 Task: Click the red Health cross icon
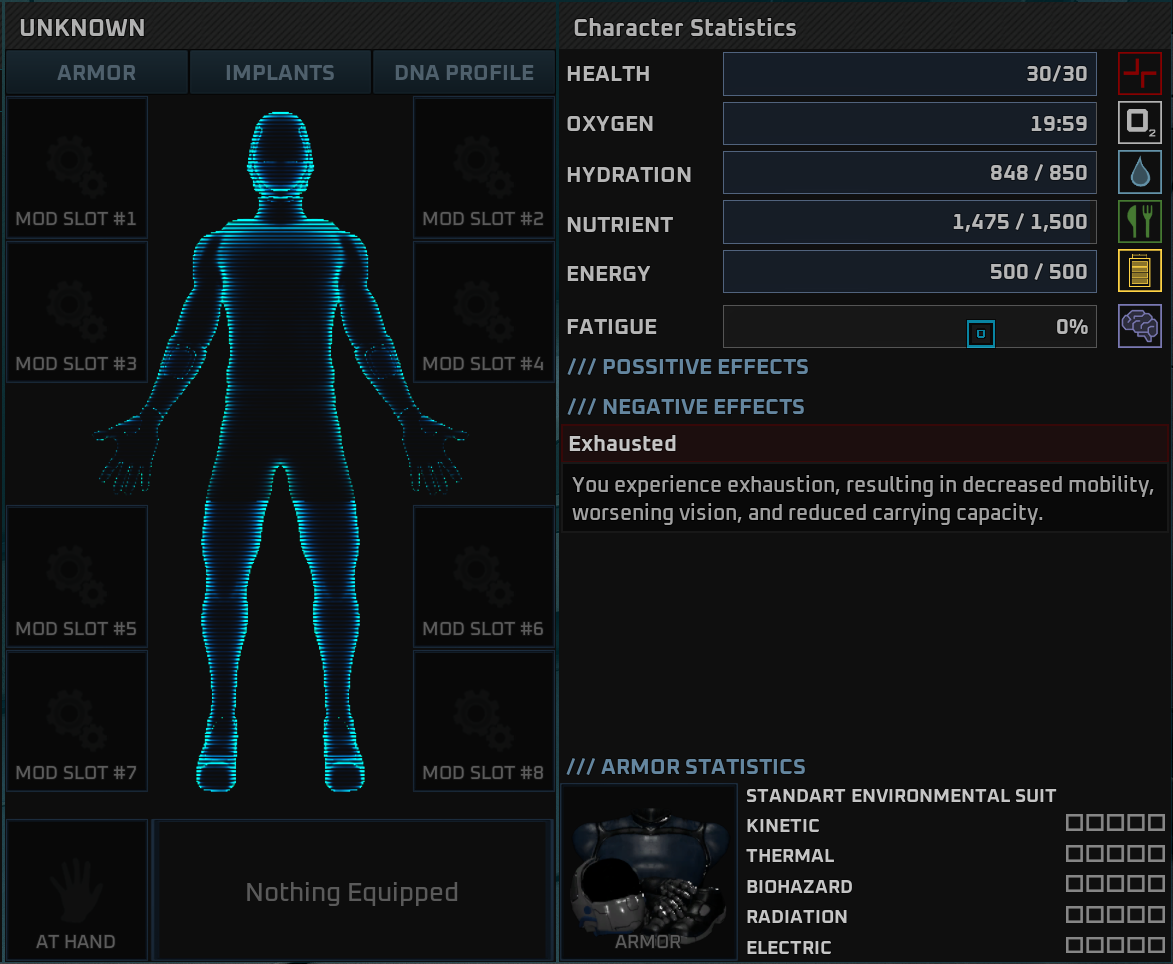[1139, 74]
